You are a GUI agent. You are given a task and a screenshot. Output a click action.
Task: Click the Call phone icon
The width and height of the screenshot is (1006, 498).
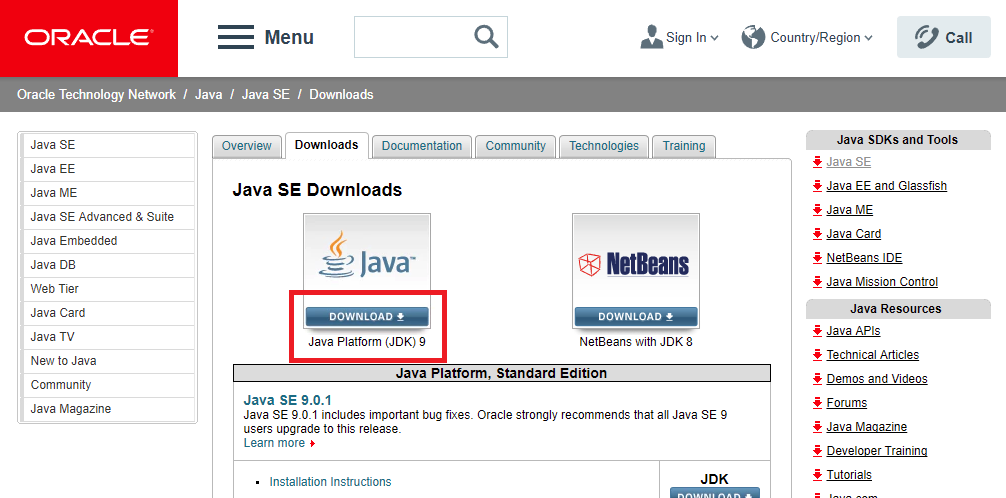click(x=926, y=37)
